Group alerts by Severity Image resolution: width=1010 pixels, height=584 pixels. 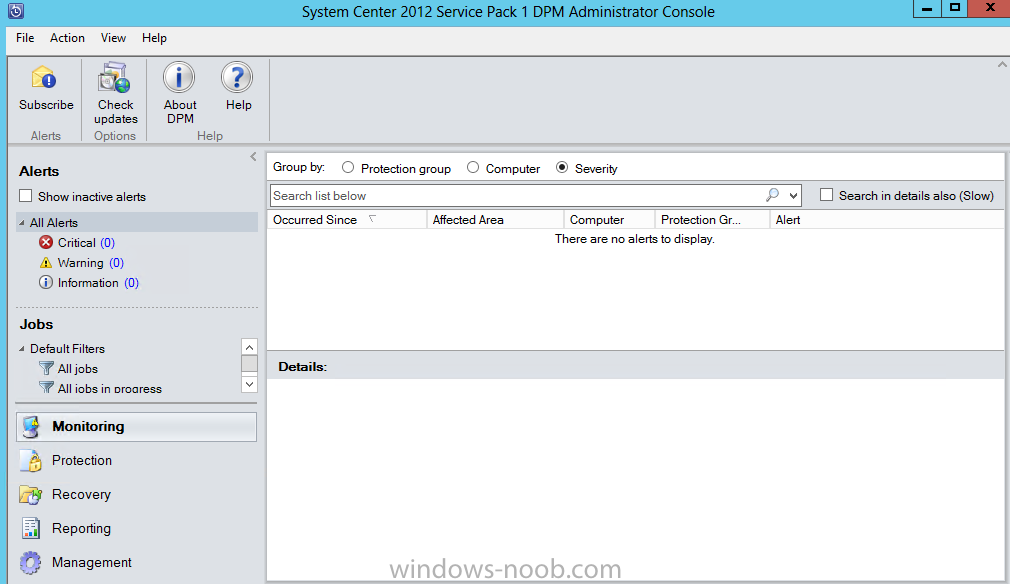click(x=562, y=167)
